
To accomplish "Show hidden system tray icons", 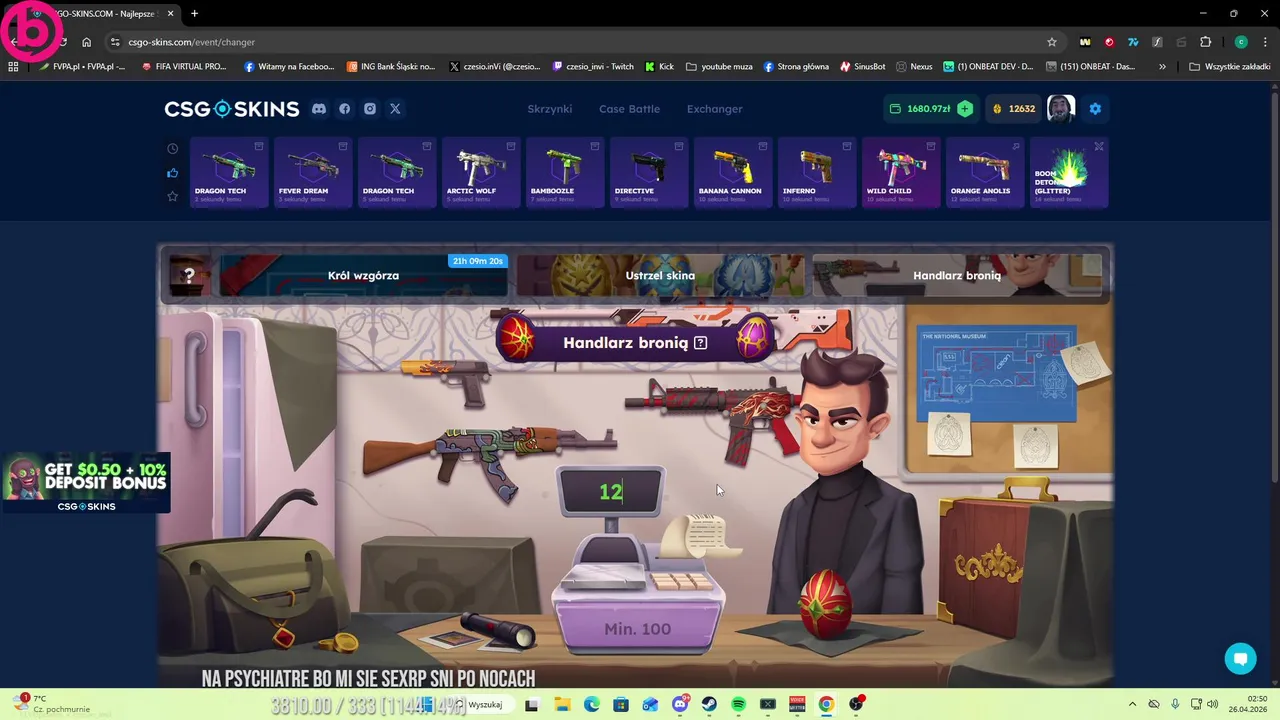I will tap(1132, 704).
